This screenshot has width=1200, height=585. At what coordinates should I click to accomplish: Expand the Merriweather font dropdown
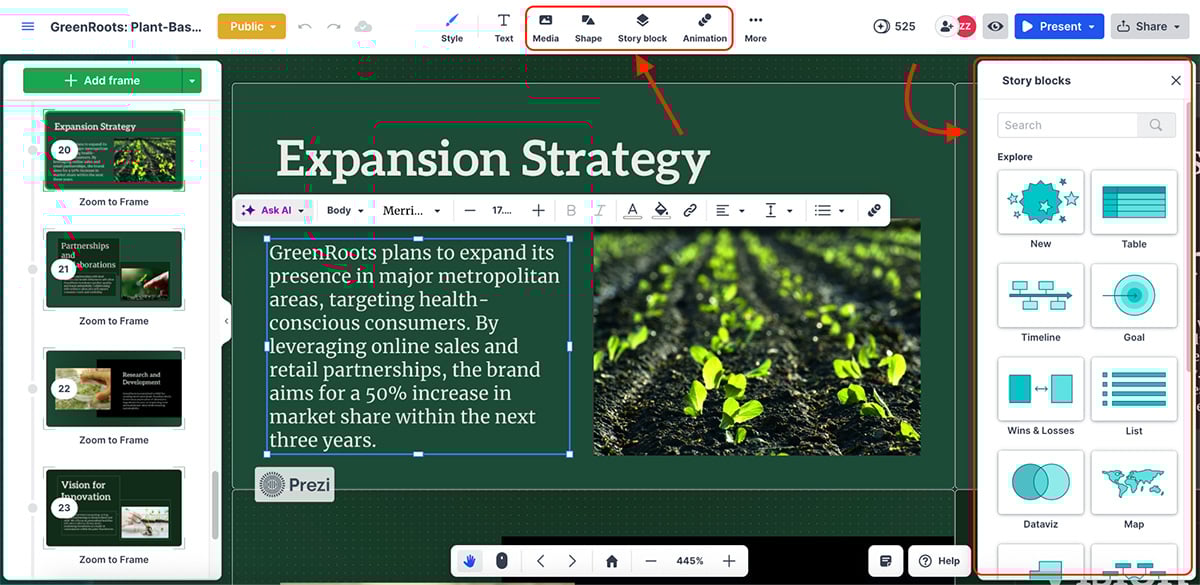[x=412, y=210]
